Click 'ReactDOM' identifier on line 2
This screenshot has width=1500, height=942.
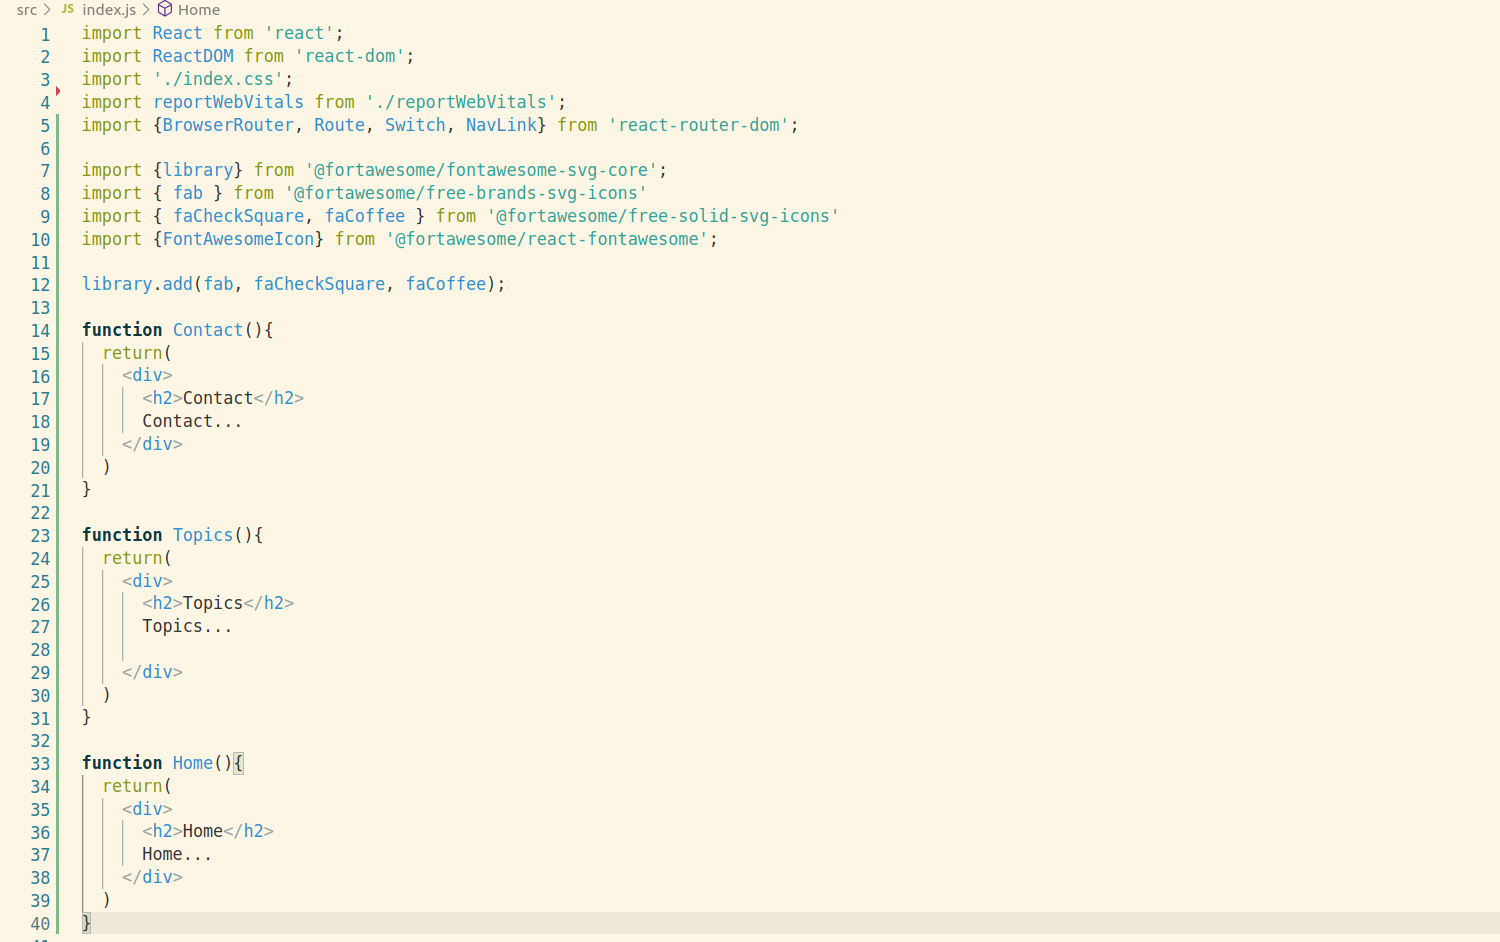click(x=193, y=56)
